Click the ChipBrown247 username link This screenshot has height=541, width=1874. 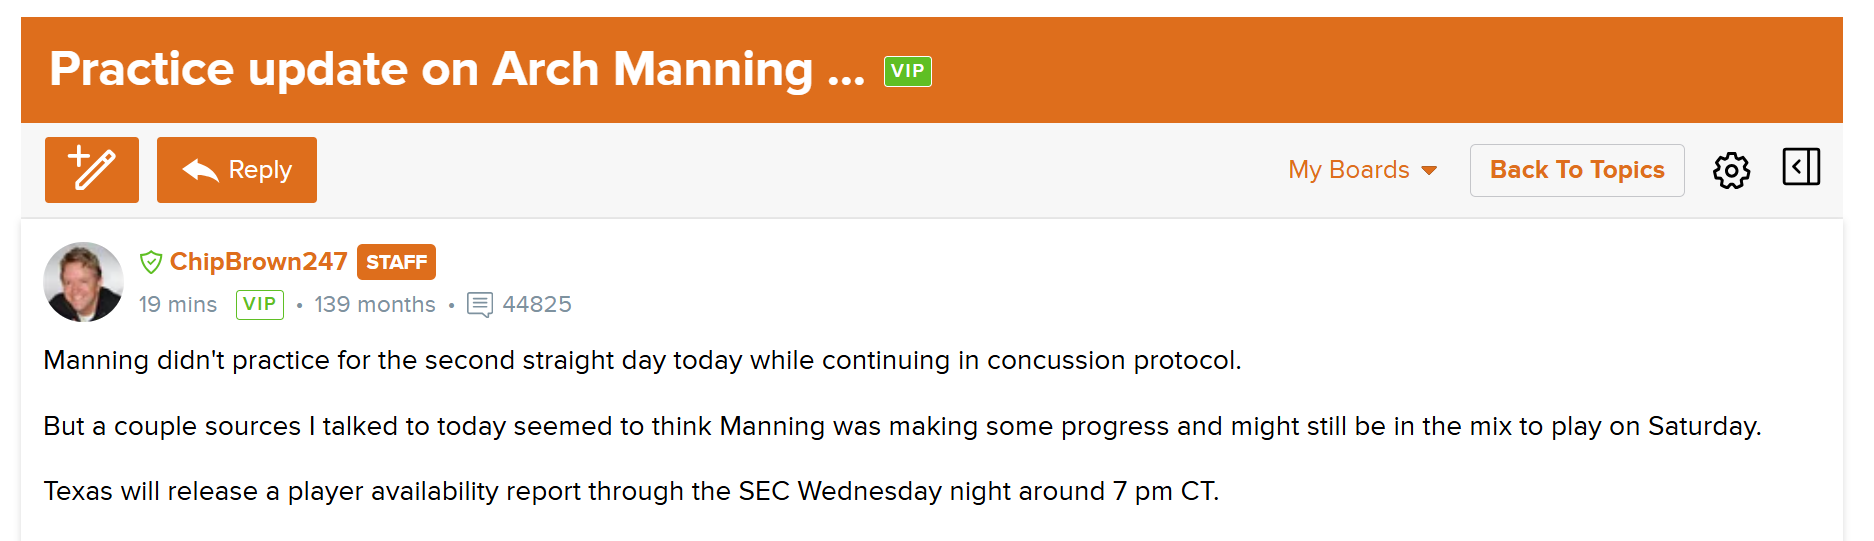coord(258,262)
